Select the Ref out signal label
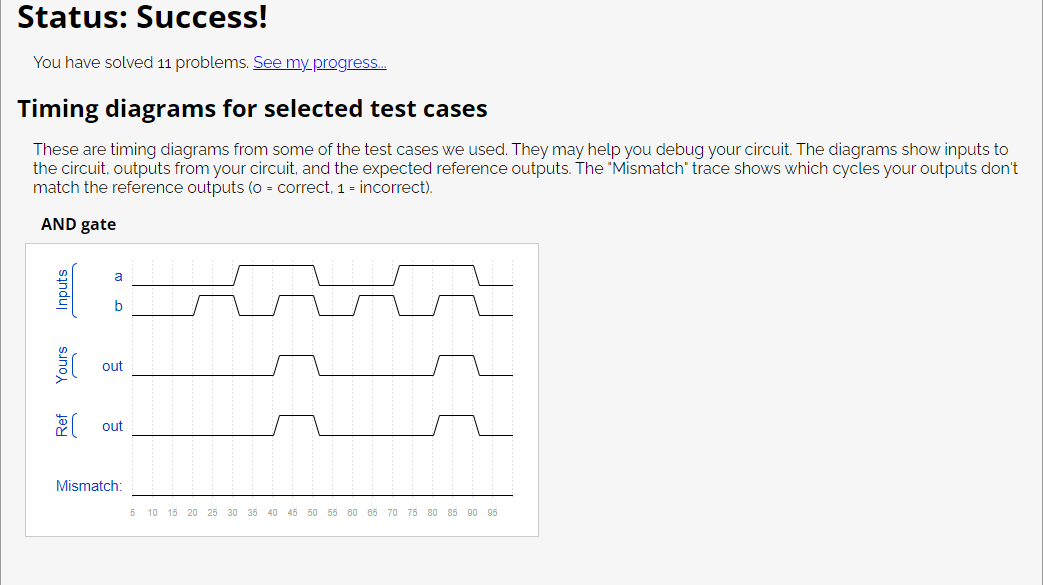The width and height of the screenshot is (1043, 585). [112, 426]
